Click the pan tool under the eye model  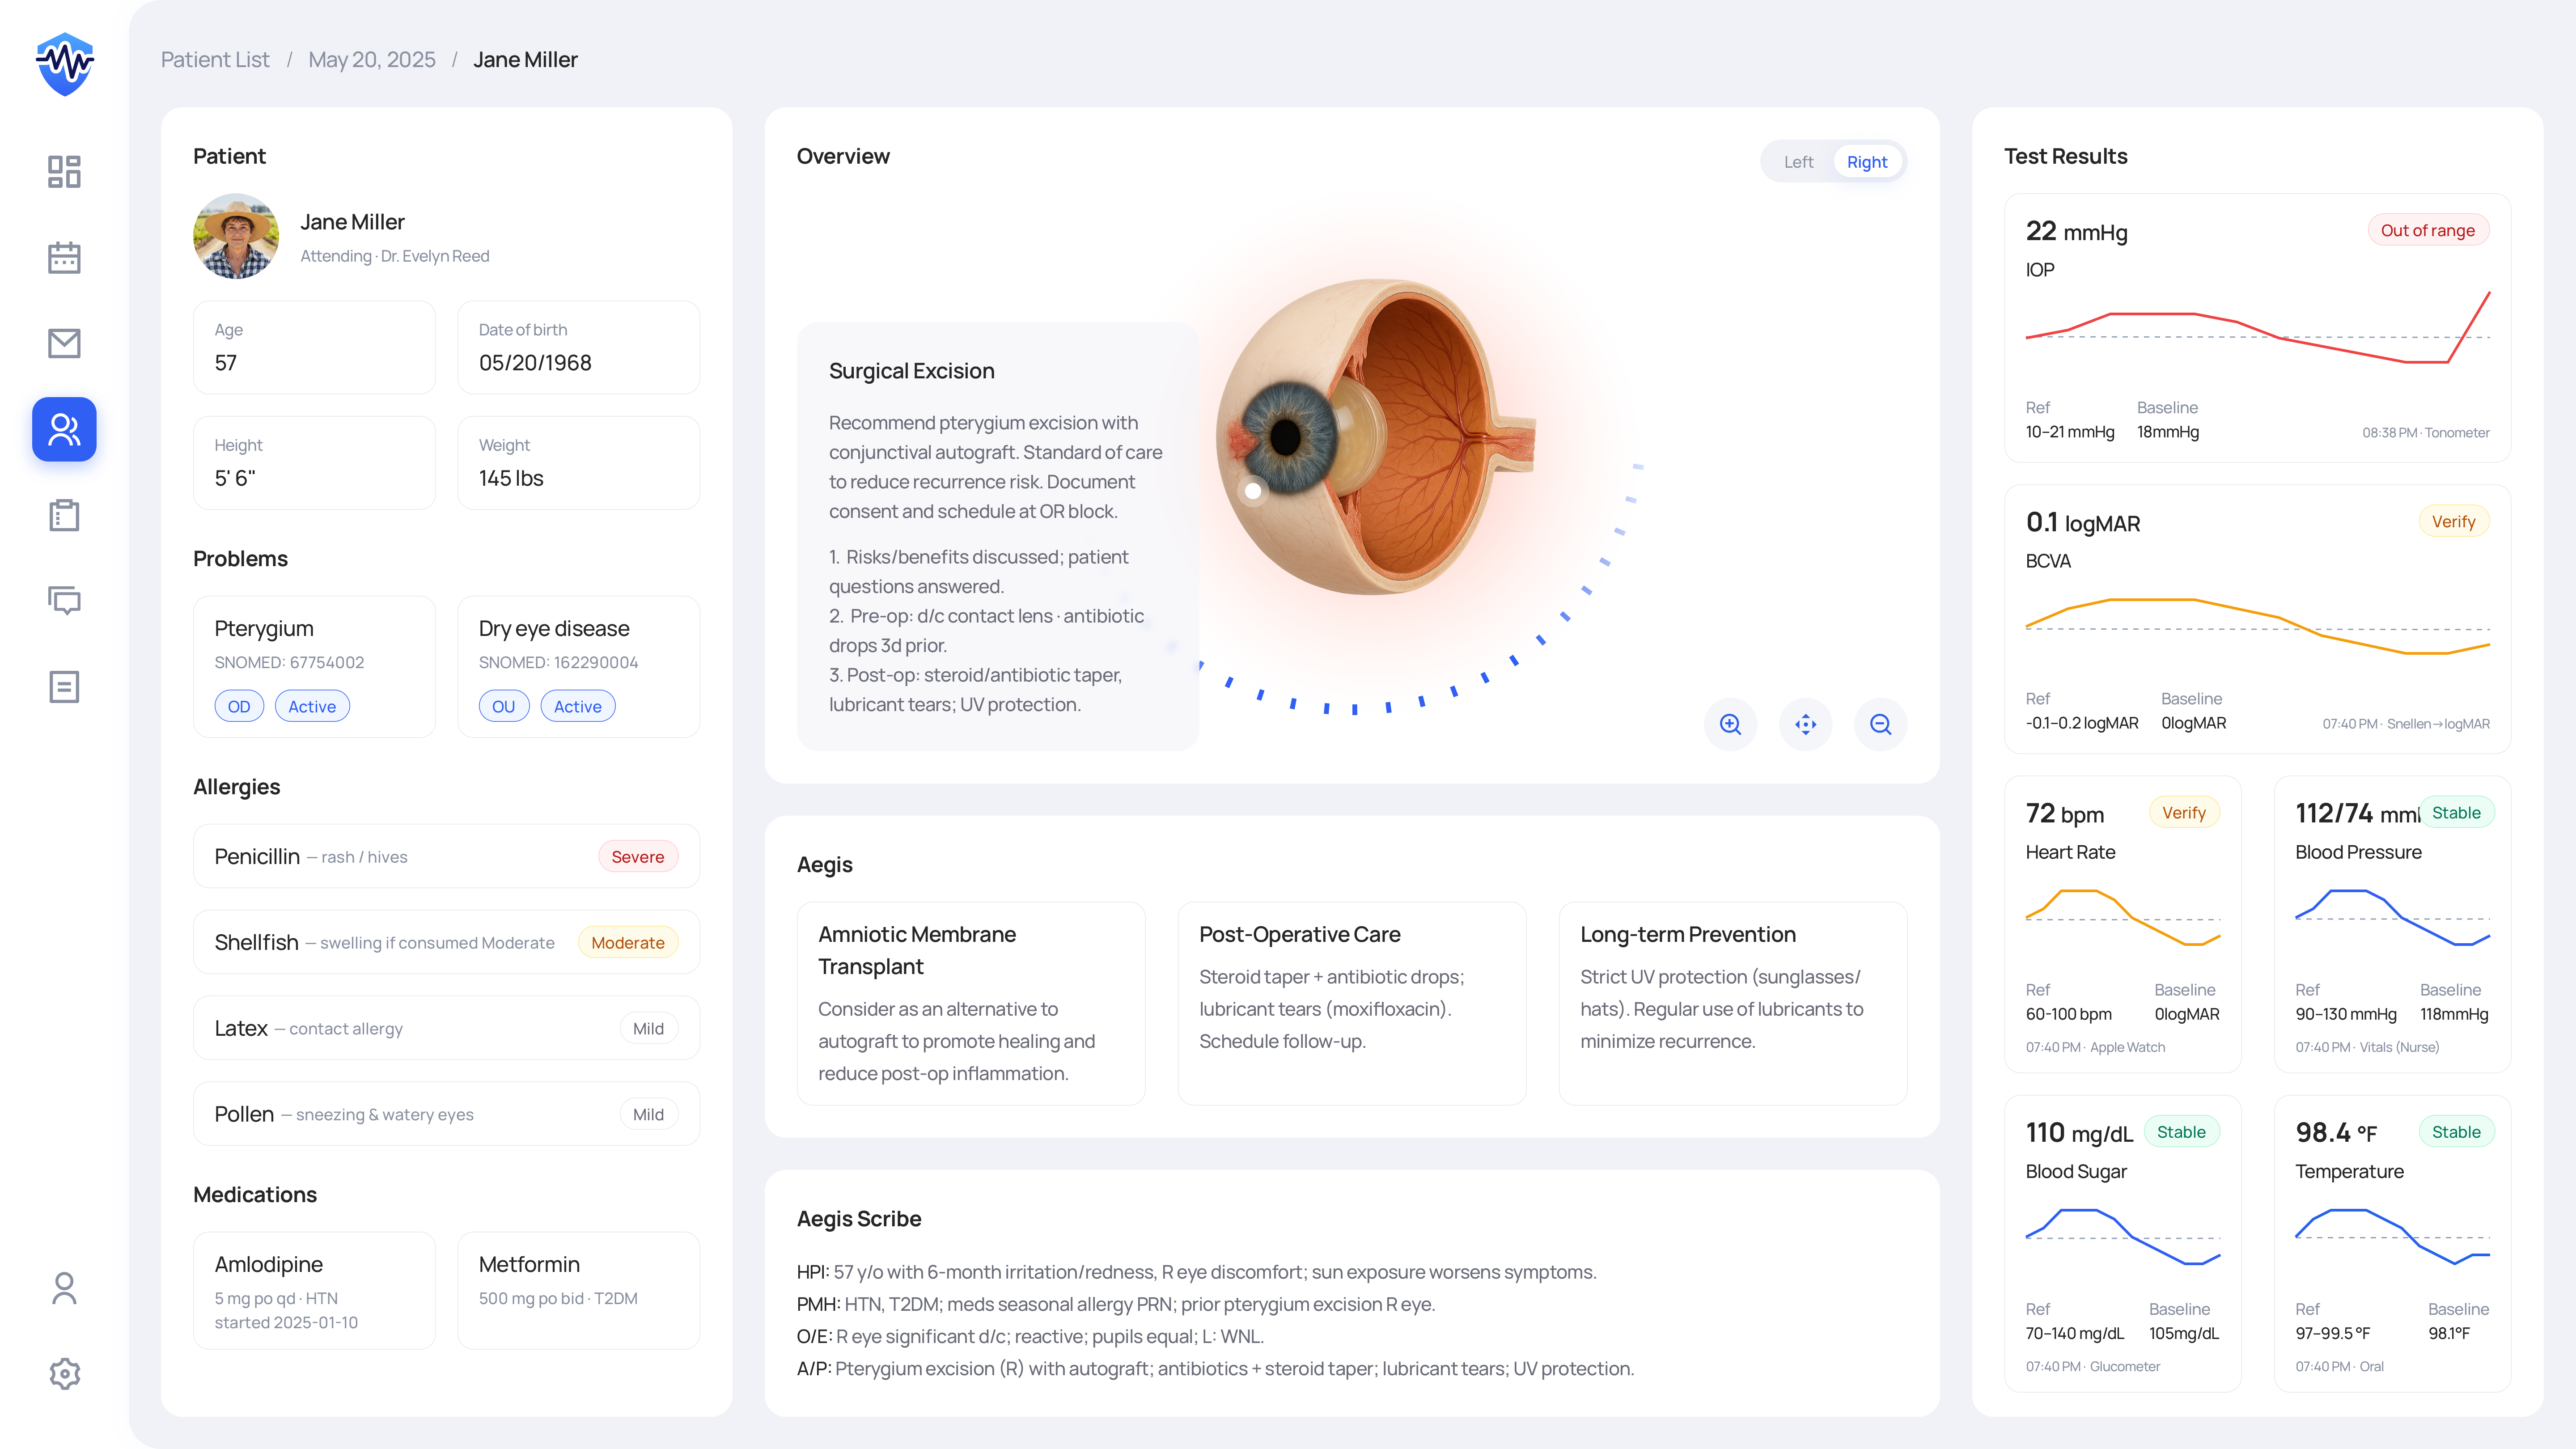1806,724
